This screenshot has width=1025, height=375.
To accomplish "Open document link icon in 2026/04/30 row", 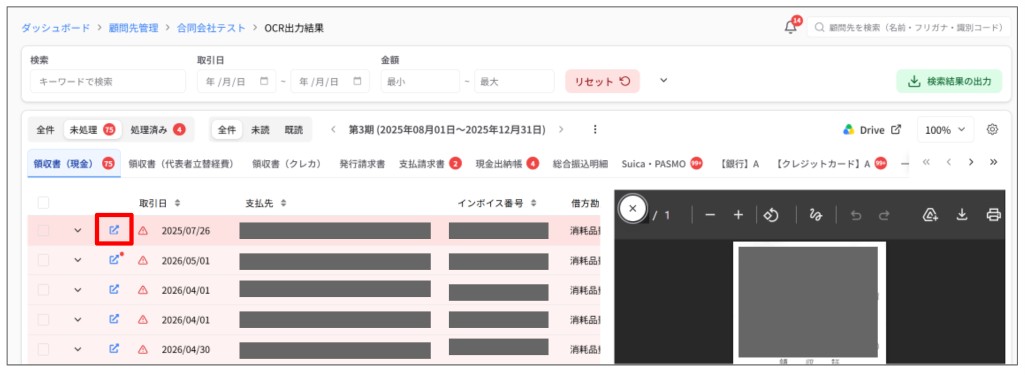I will click(x=114, y=348).
